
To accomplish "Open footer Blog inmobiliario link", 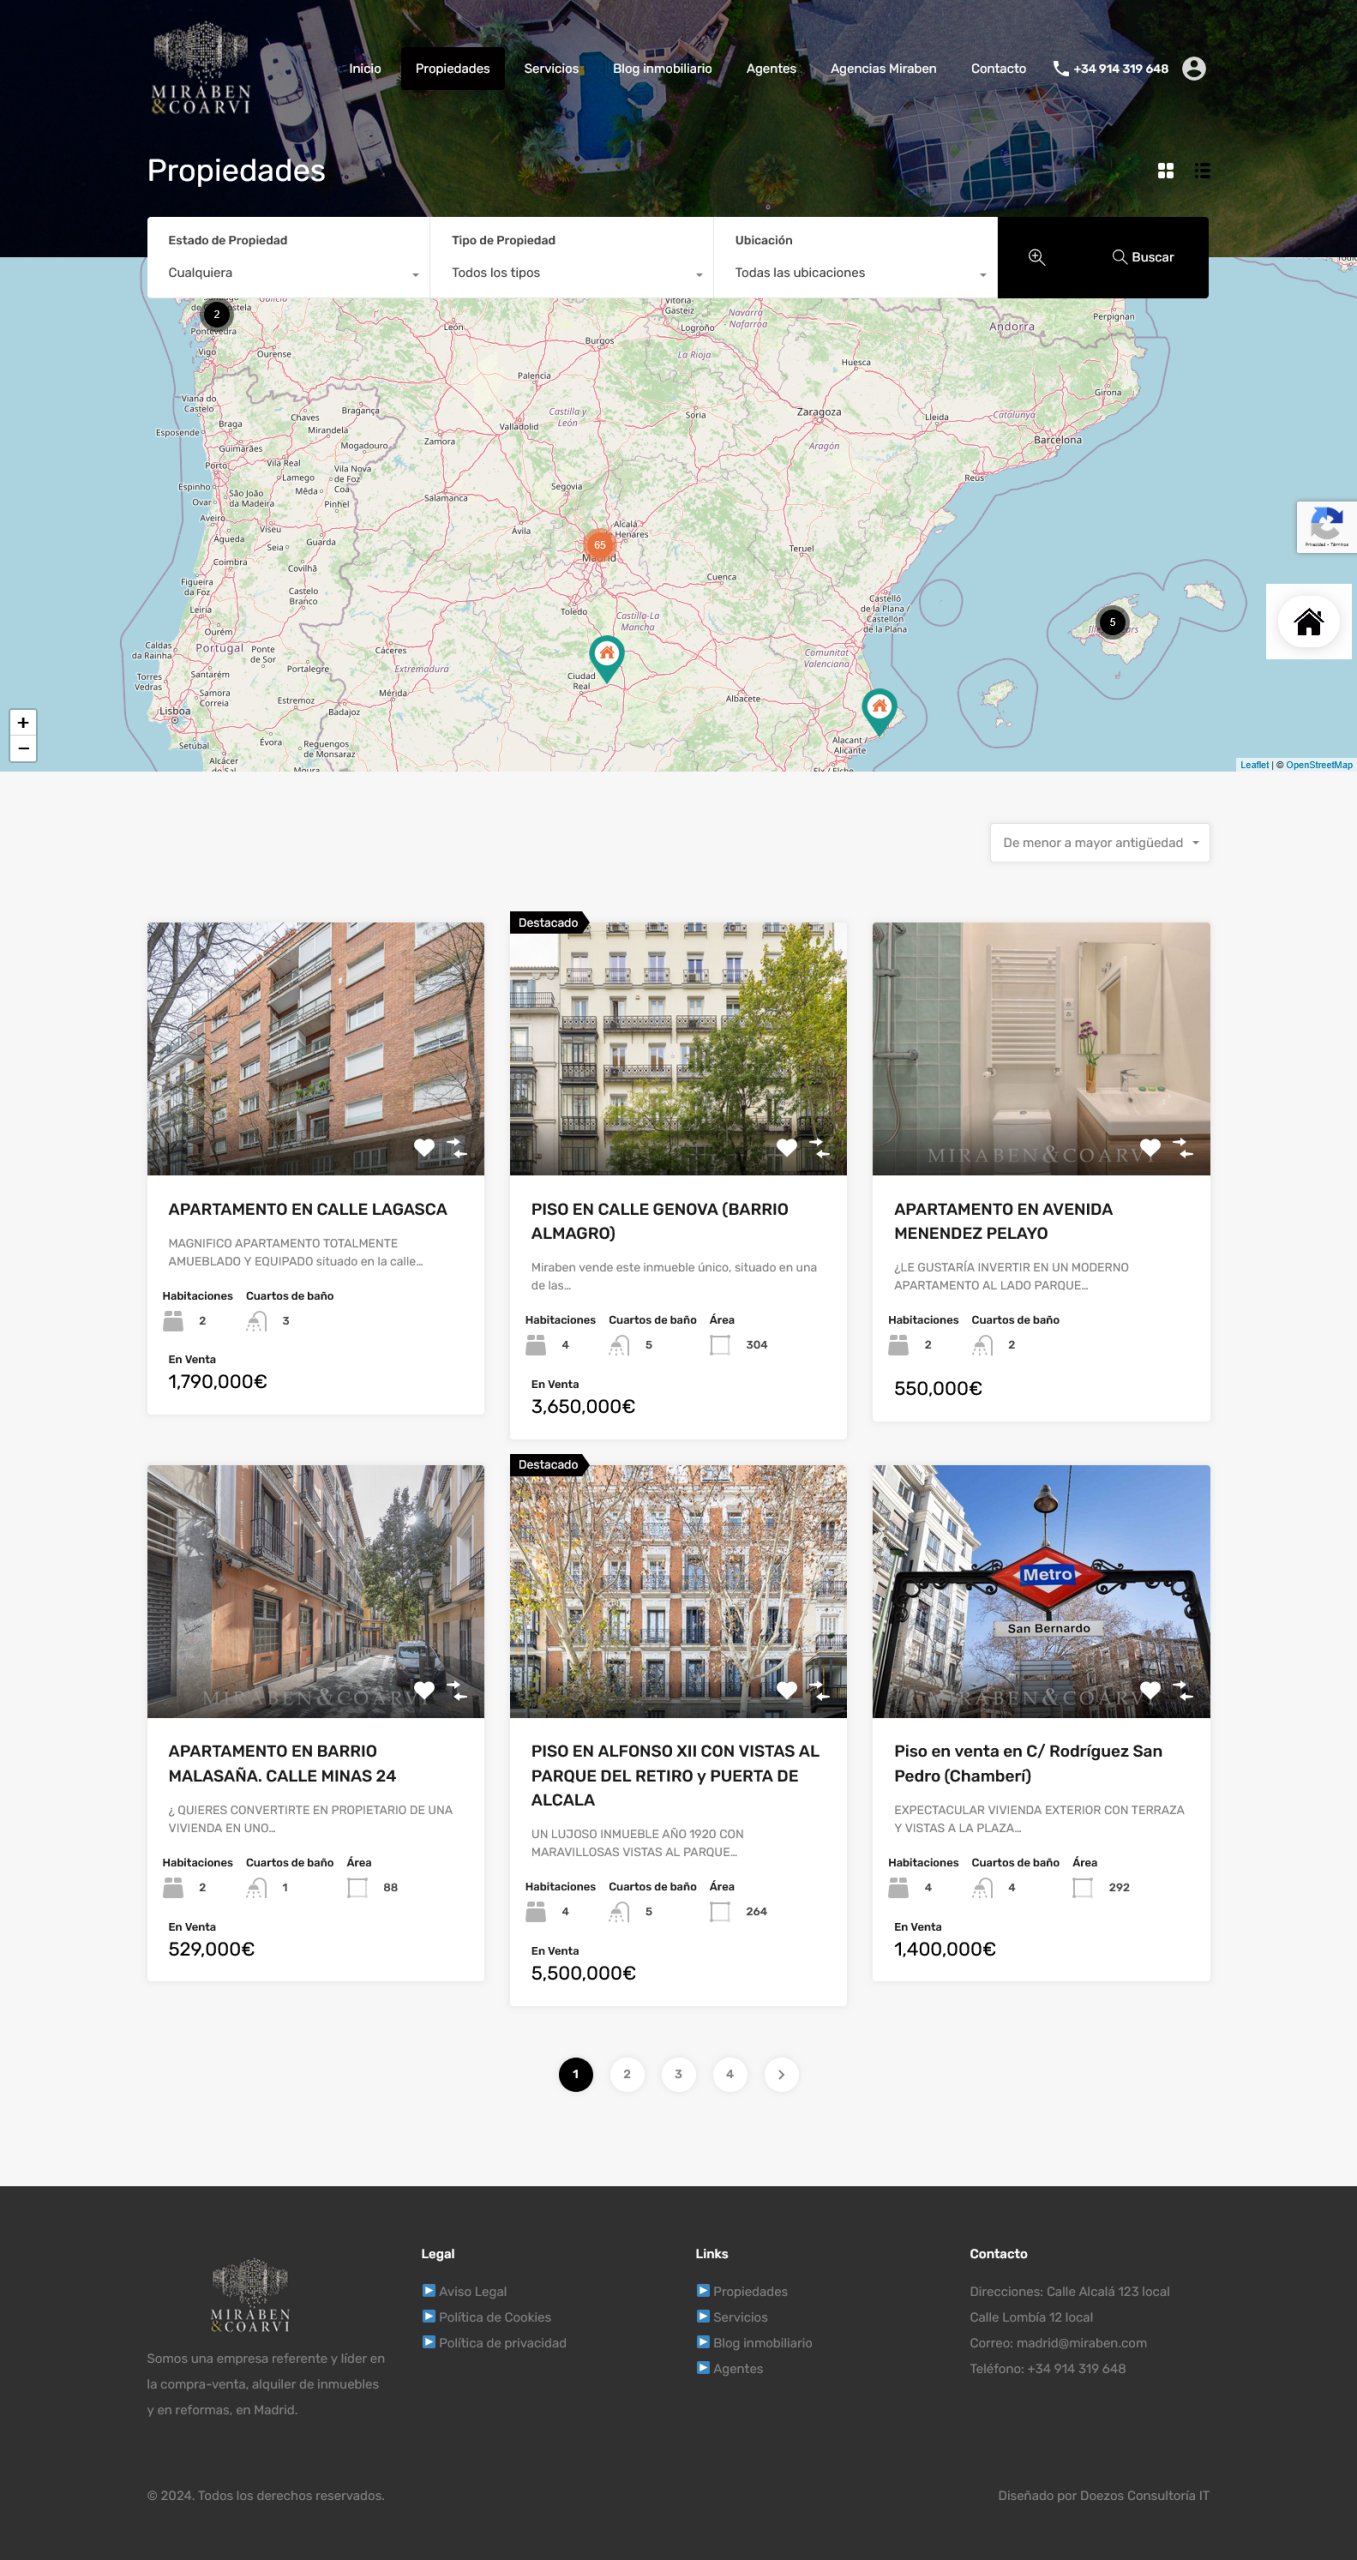I will pos(762,2343).
